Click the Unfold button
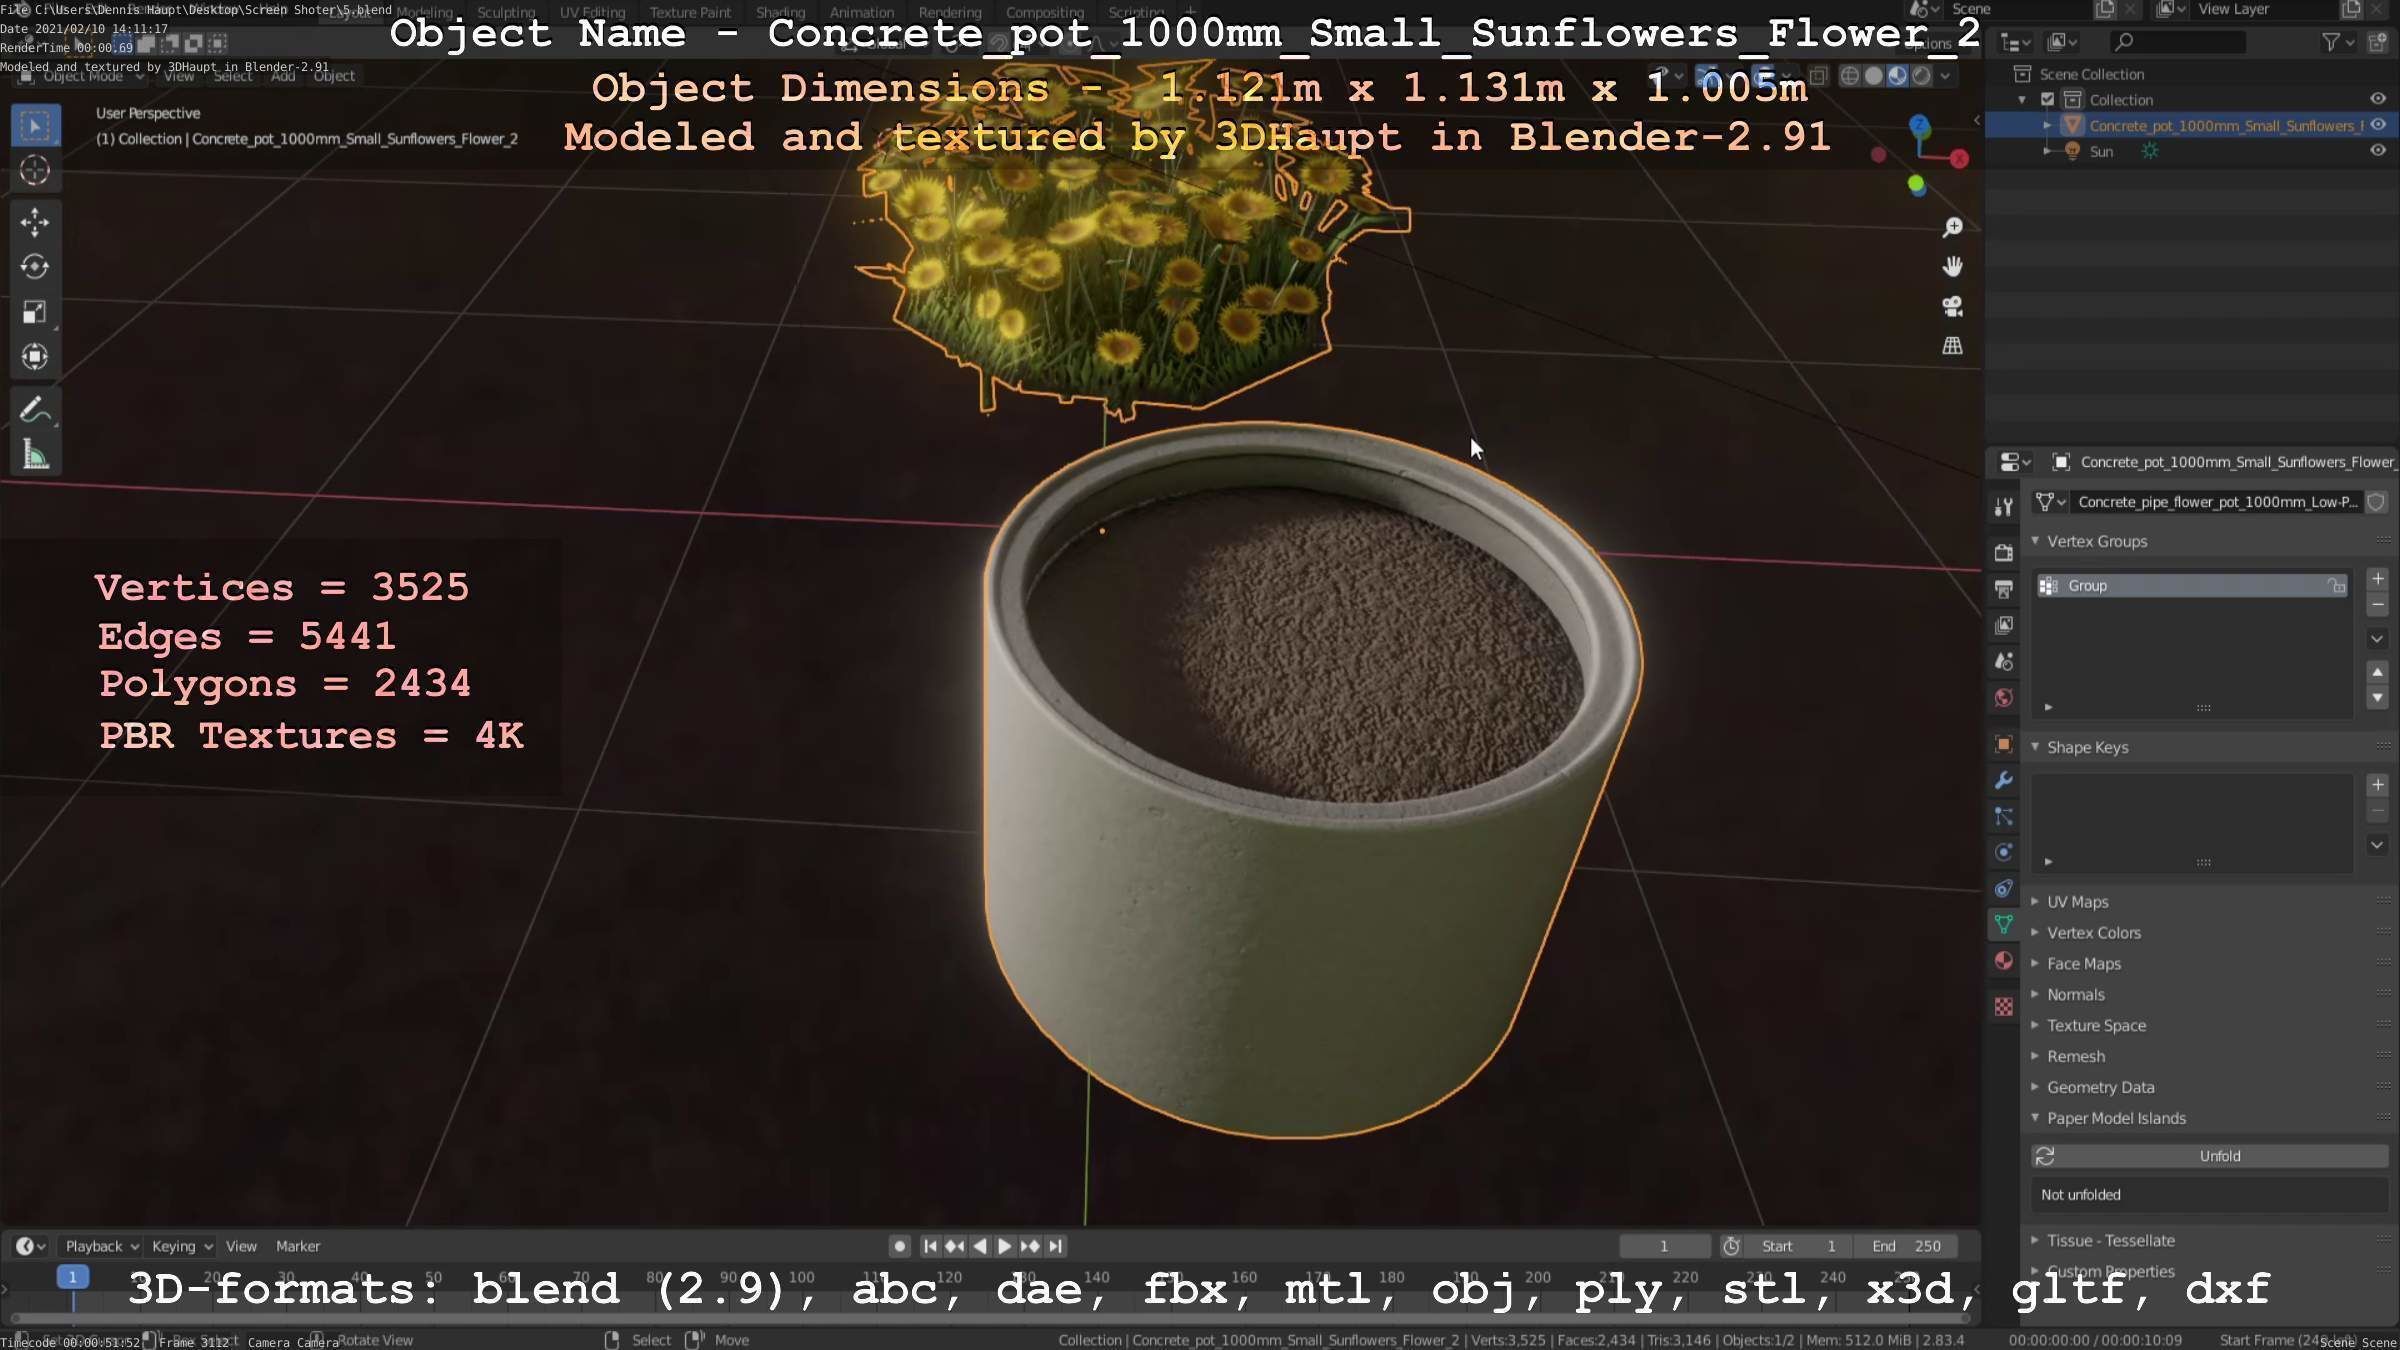Image resolution: width=2400 pixels, height=1350 pixels. pos(2210,1156)
